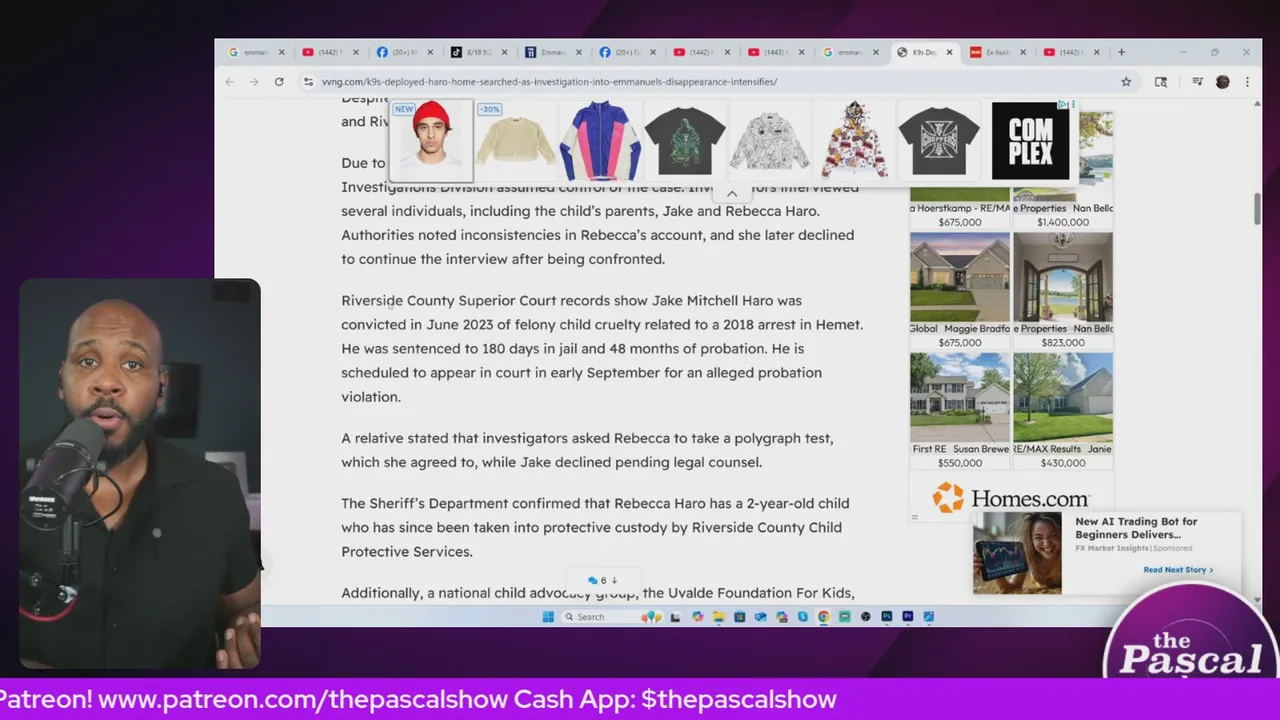Open the cream sweater product with -30% tag
This screenshot has width=1280, height=720.
click(515, 140)
